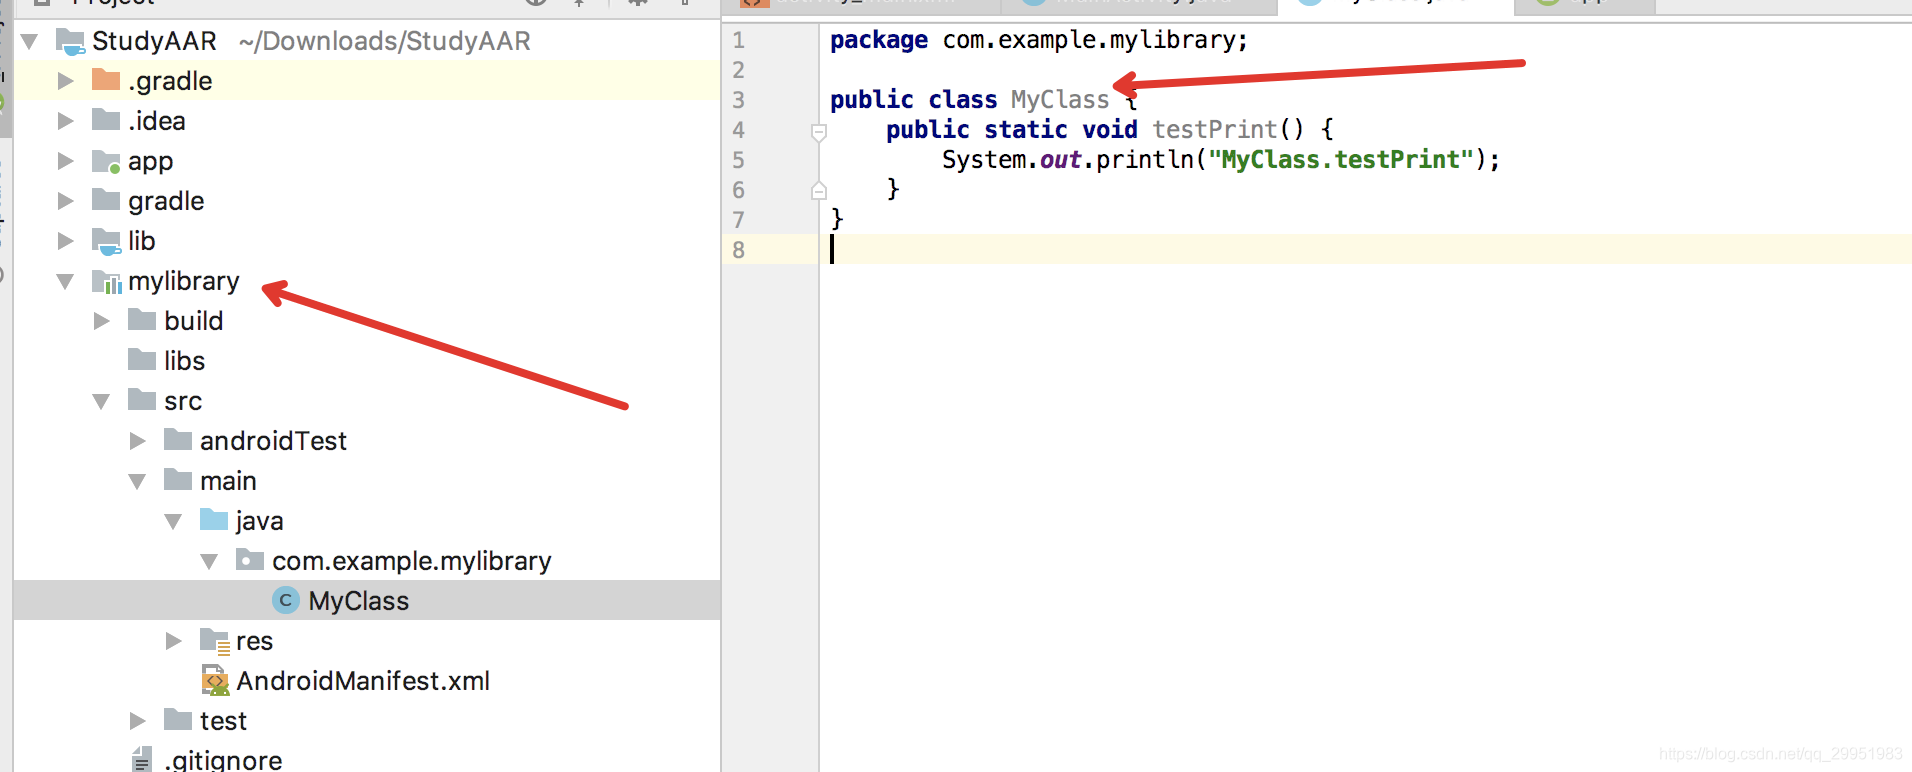Image resolution: width=1912 pixels, height=772 pixels.
Task: Collapse the com.example.mylibrary package
Action: [x=209, y=561]
